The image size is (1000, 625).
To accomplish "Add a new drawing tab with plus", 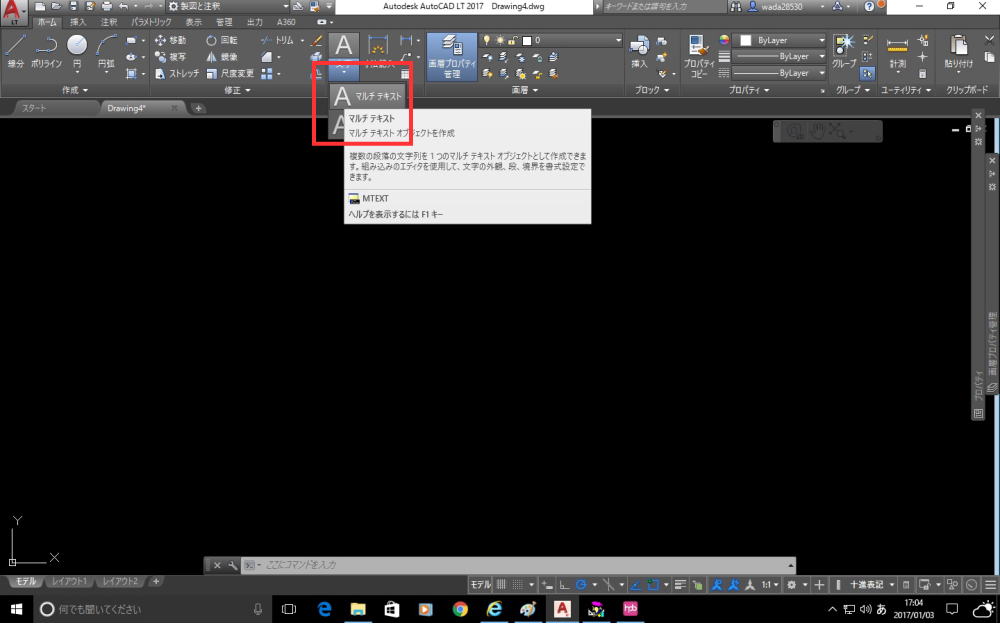I will [x=198, y=108].
